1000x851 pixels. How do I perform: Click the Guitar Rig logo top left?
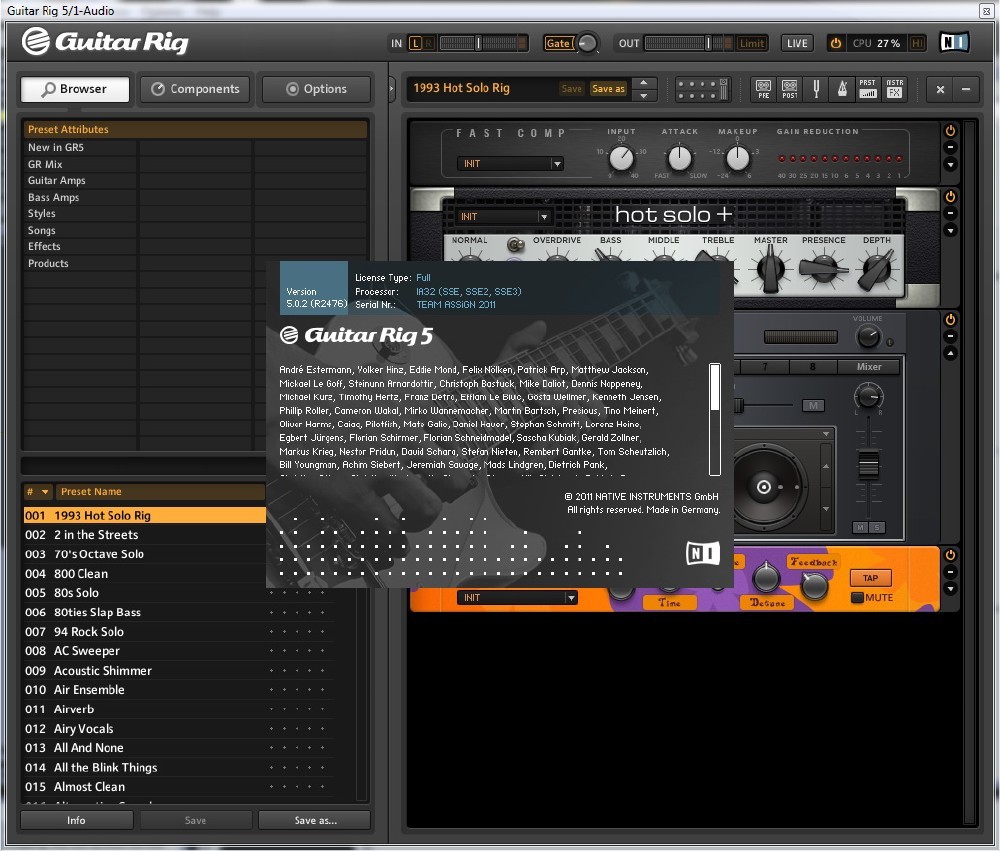(105, 41)
